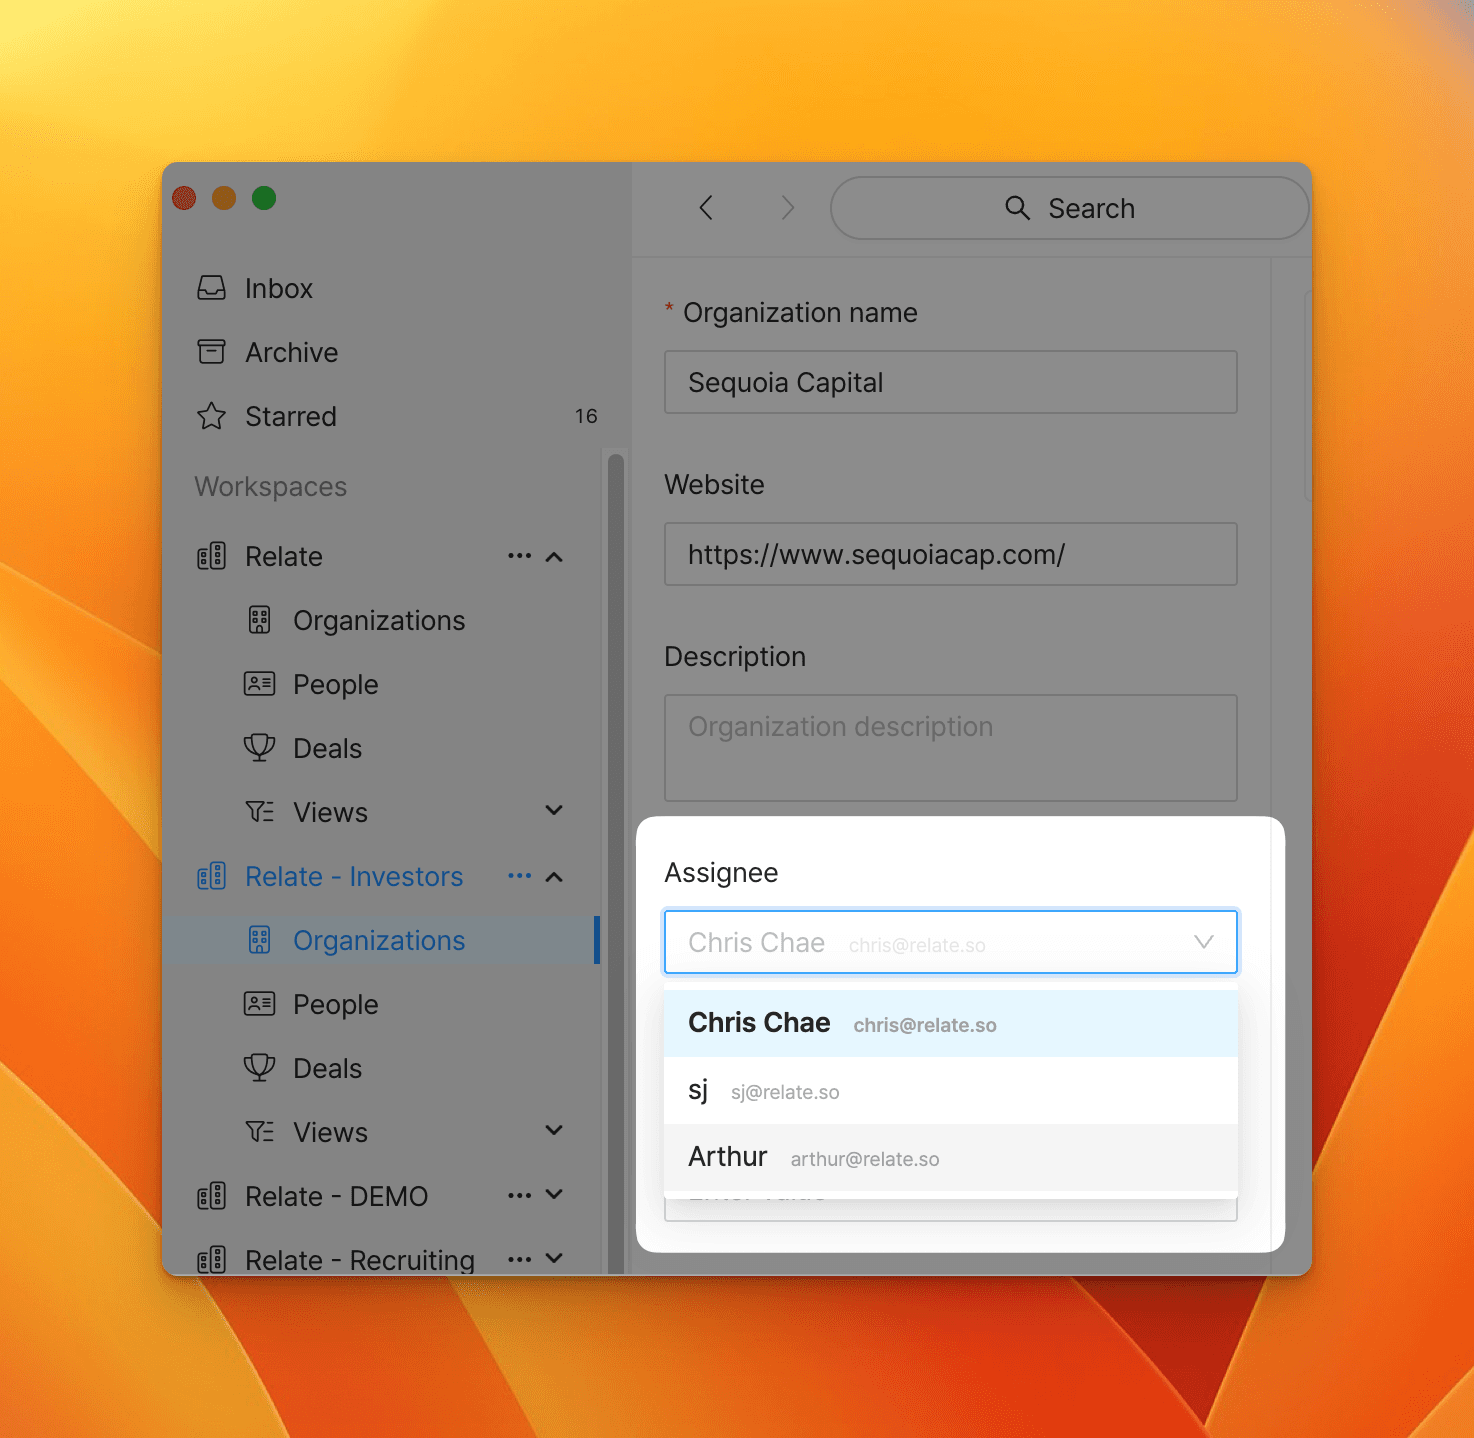Go forward with the right arrow
Viewport: 1474px width, 1438px height.
788,208
